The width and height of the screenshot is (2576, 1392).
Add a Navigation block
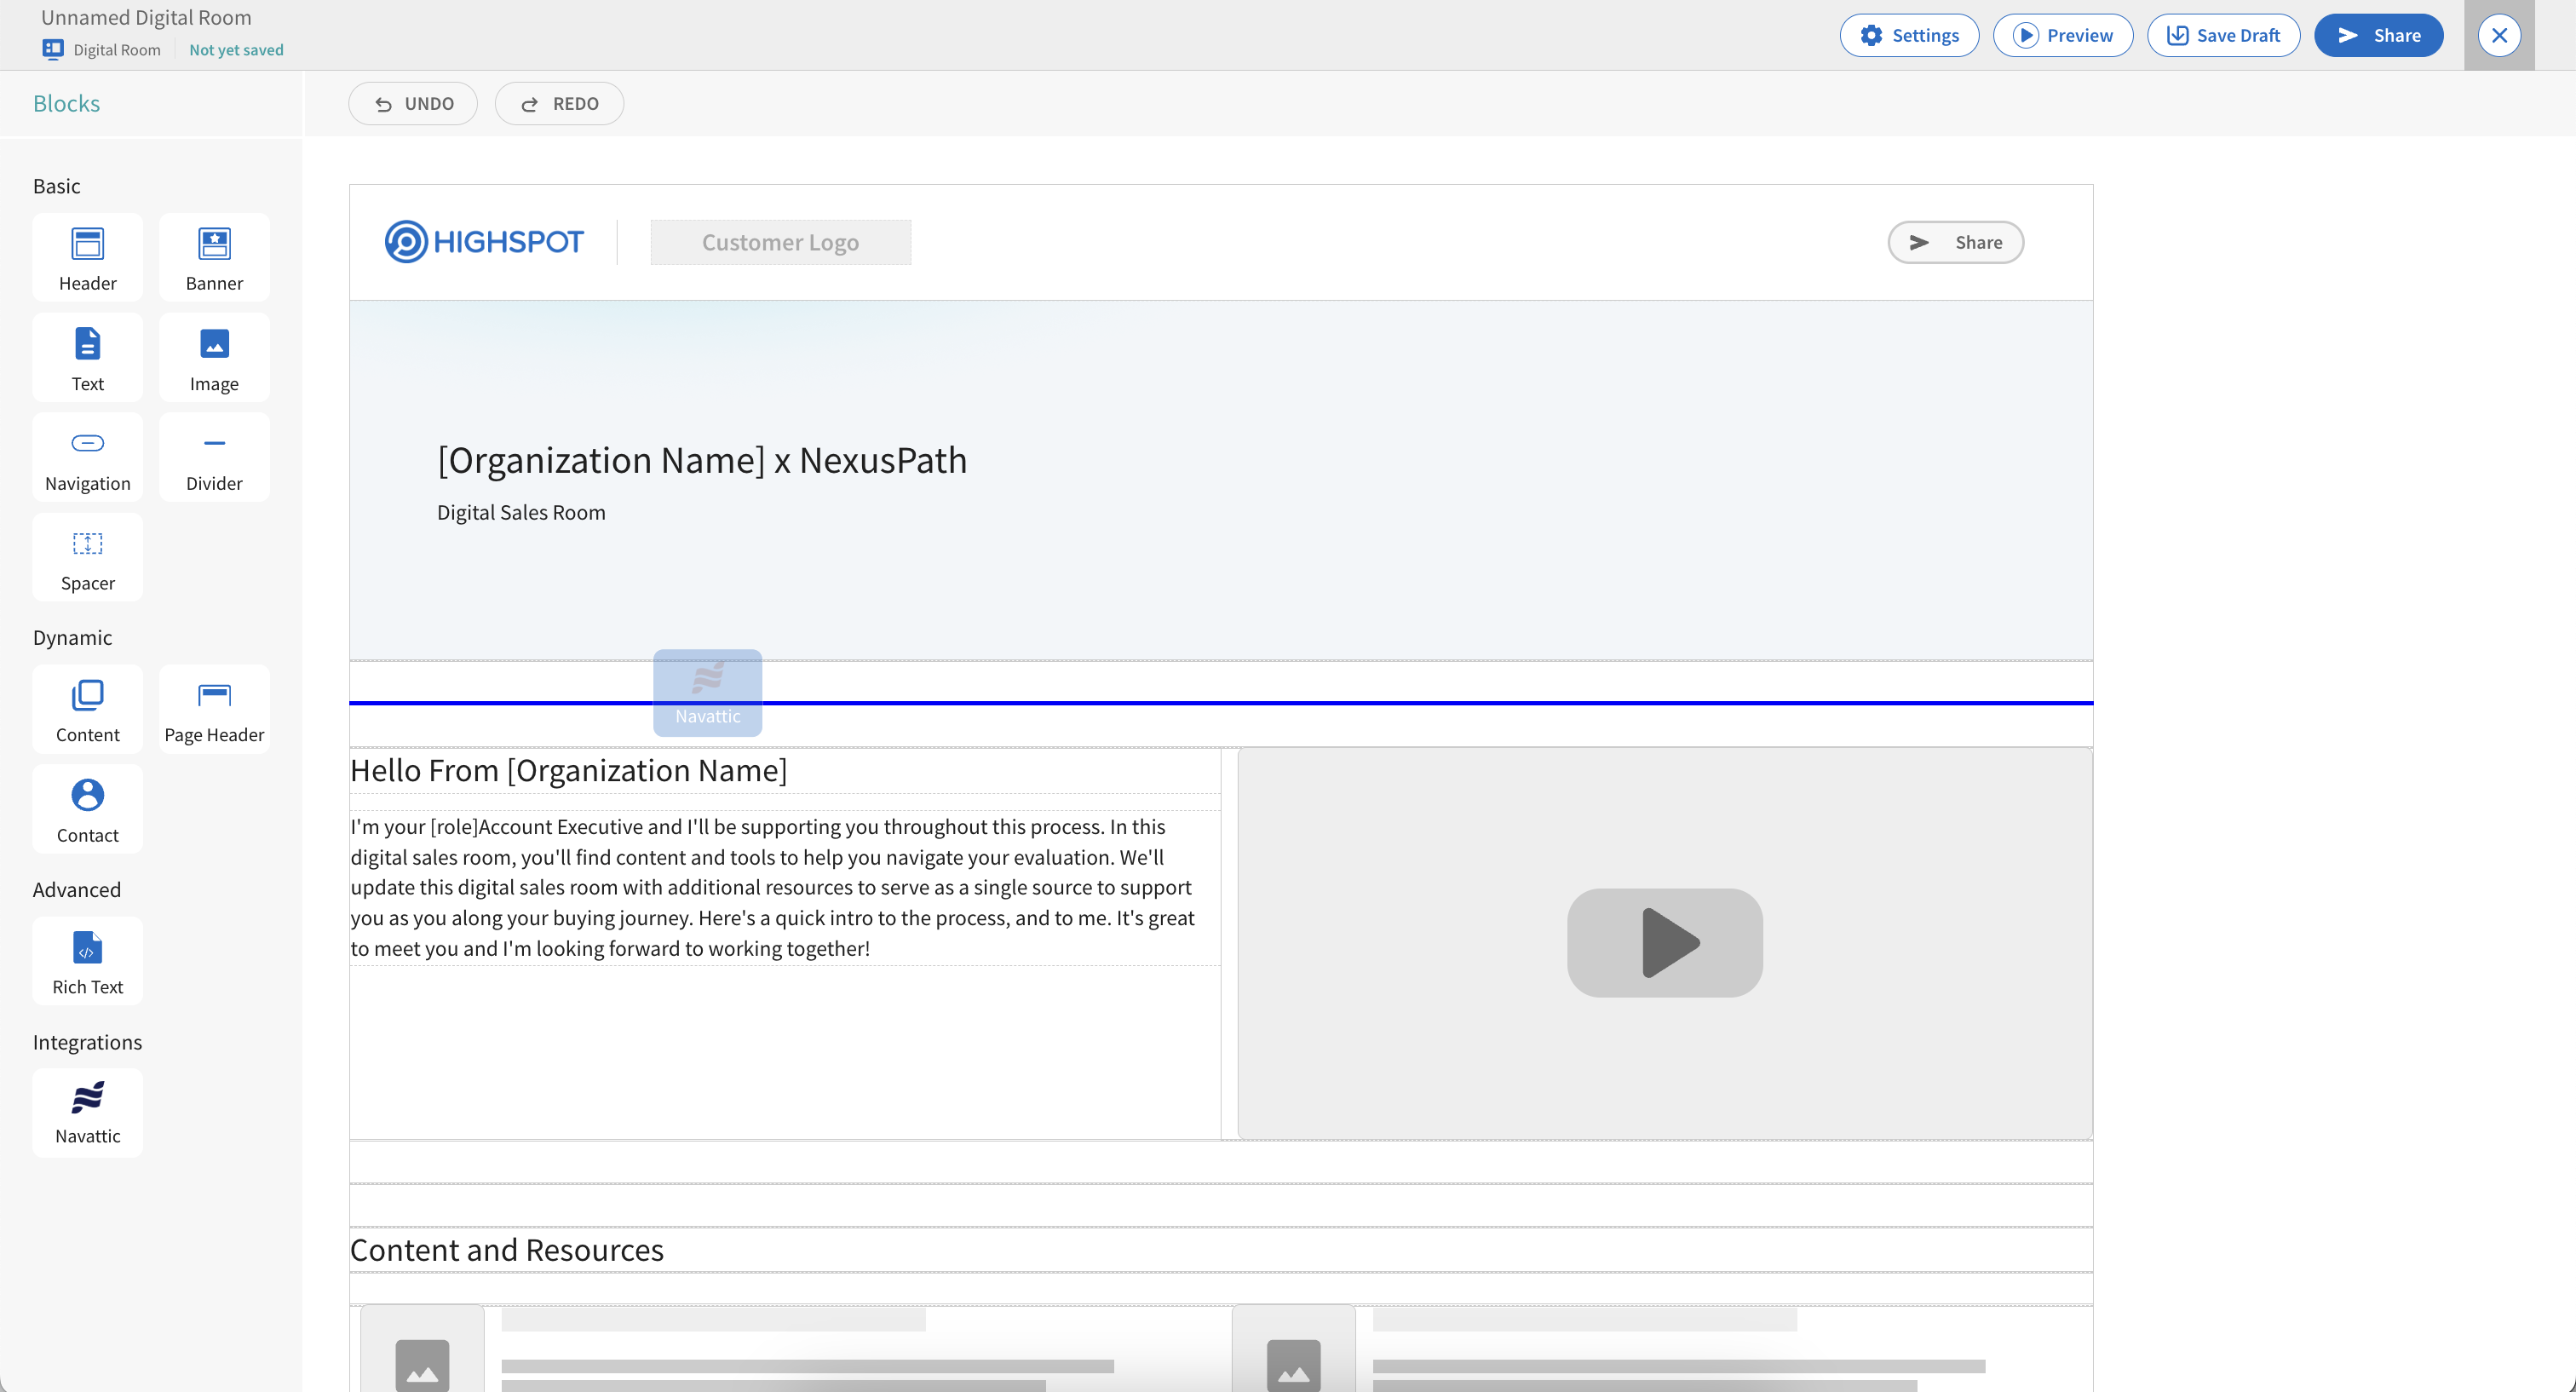tap(87, 457)
